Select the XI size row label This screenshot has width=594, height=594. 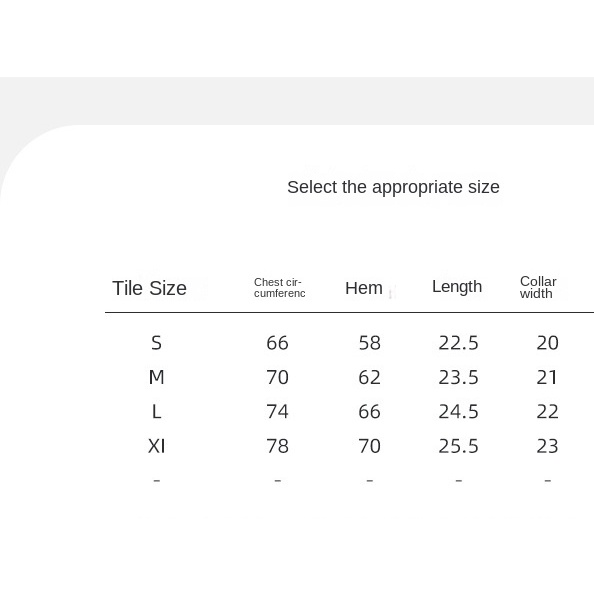(156, 446)
